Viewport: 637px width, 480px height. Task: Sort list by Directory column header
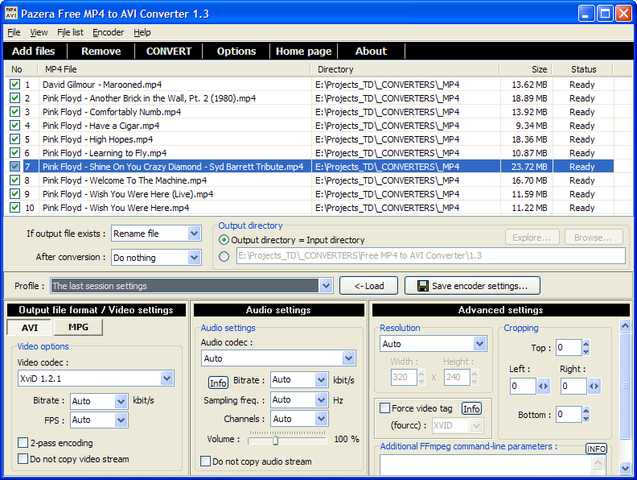click(405, 69)
